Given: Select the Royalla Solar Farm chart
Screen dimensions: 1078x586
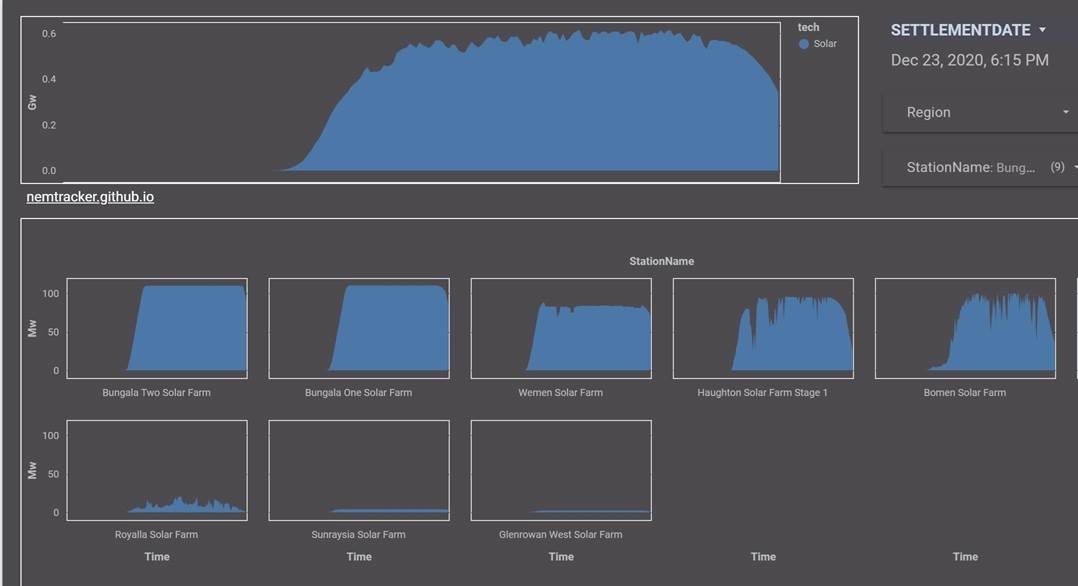Looking at the screenshot, I should click(157, 470).
